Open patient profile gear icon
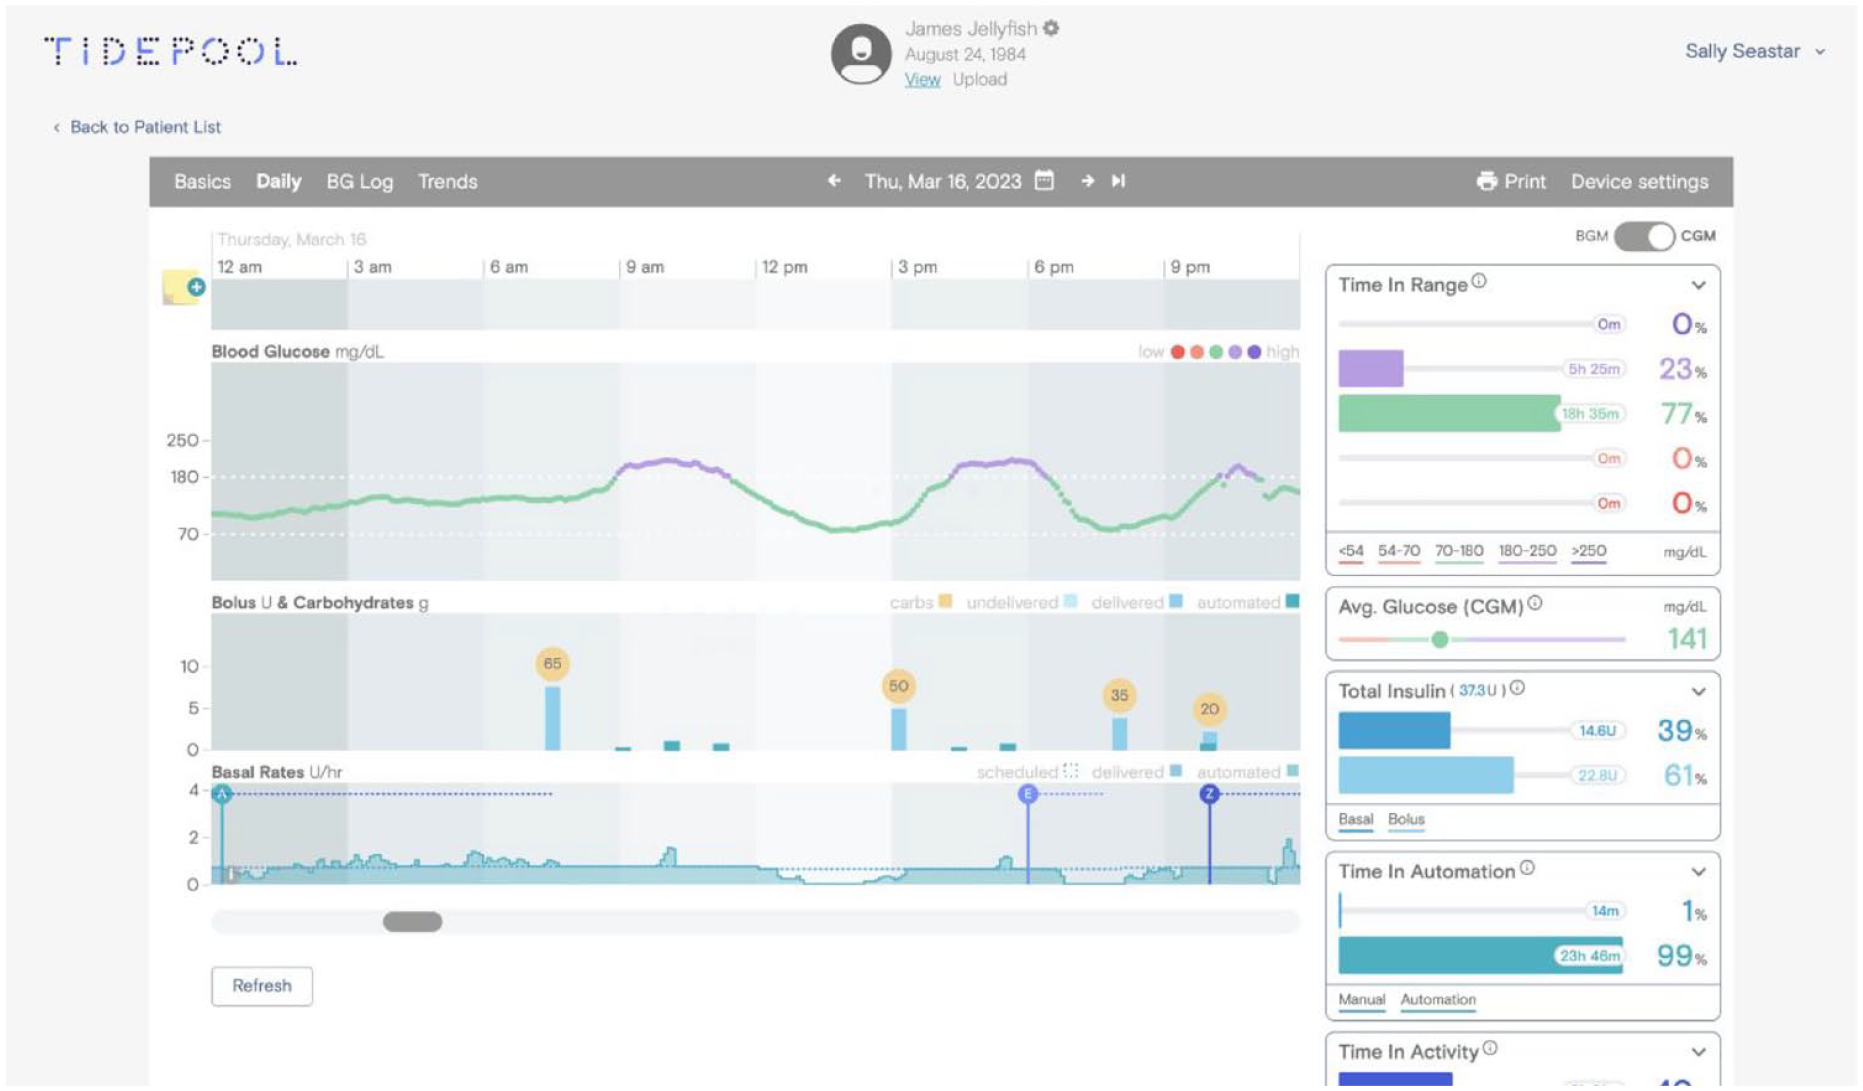This screenshot has width=1863, height=1091. [1051, 28]
